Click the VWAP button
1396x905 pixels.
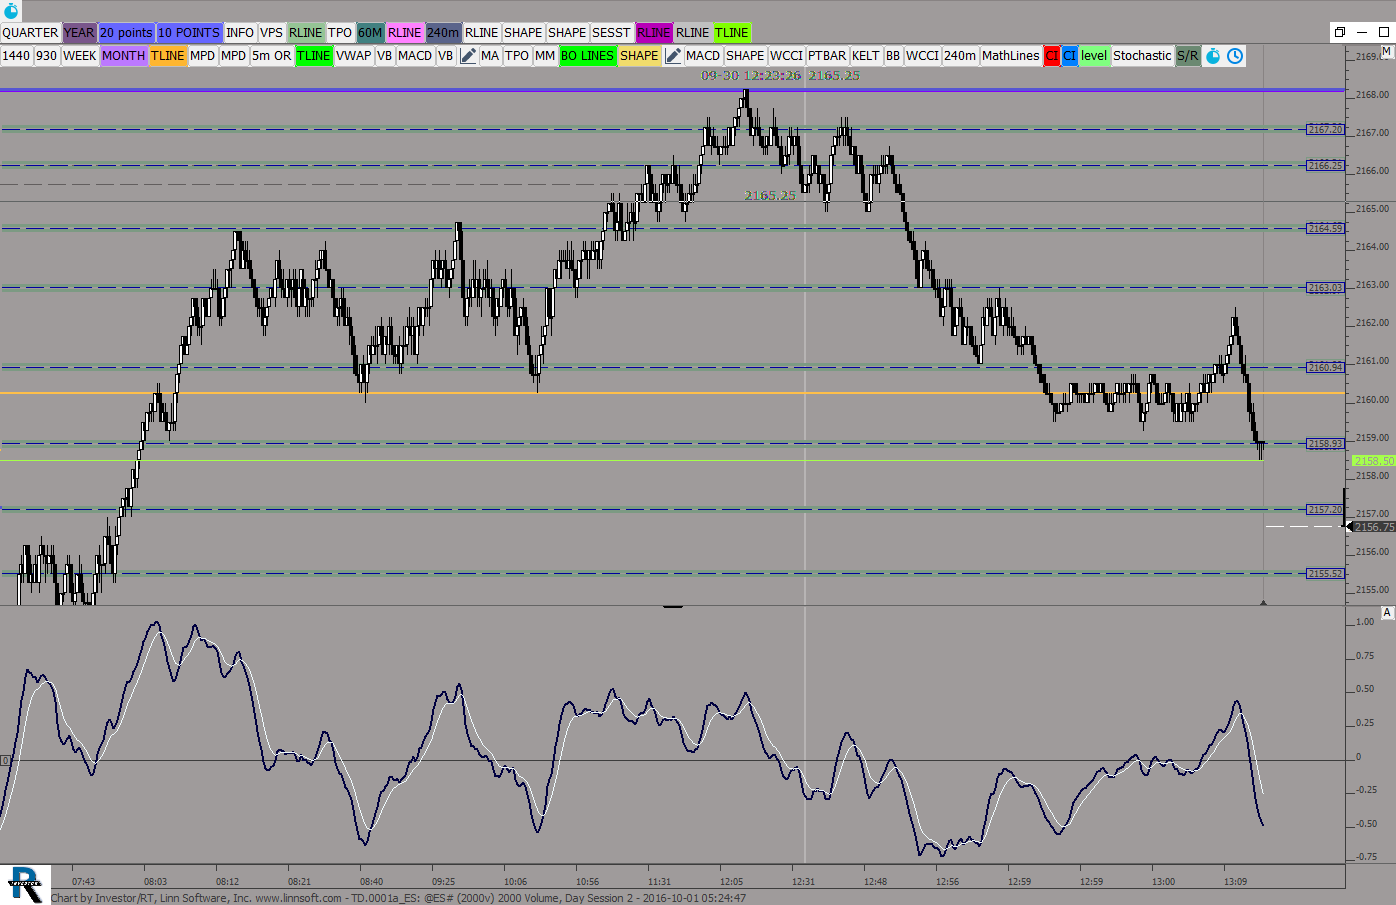tap(353, 56)
